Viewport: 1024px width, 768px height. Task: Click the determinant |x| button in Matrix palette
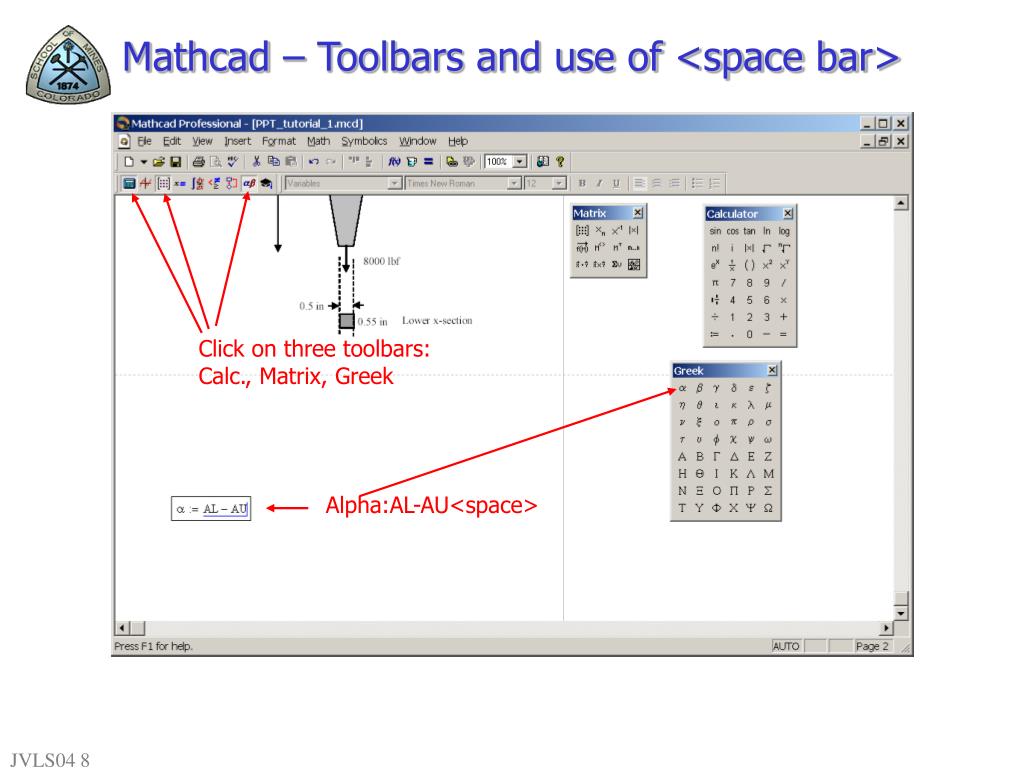pyautogui.click(x=633, y=231)
